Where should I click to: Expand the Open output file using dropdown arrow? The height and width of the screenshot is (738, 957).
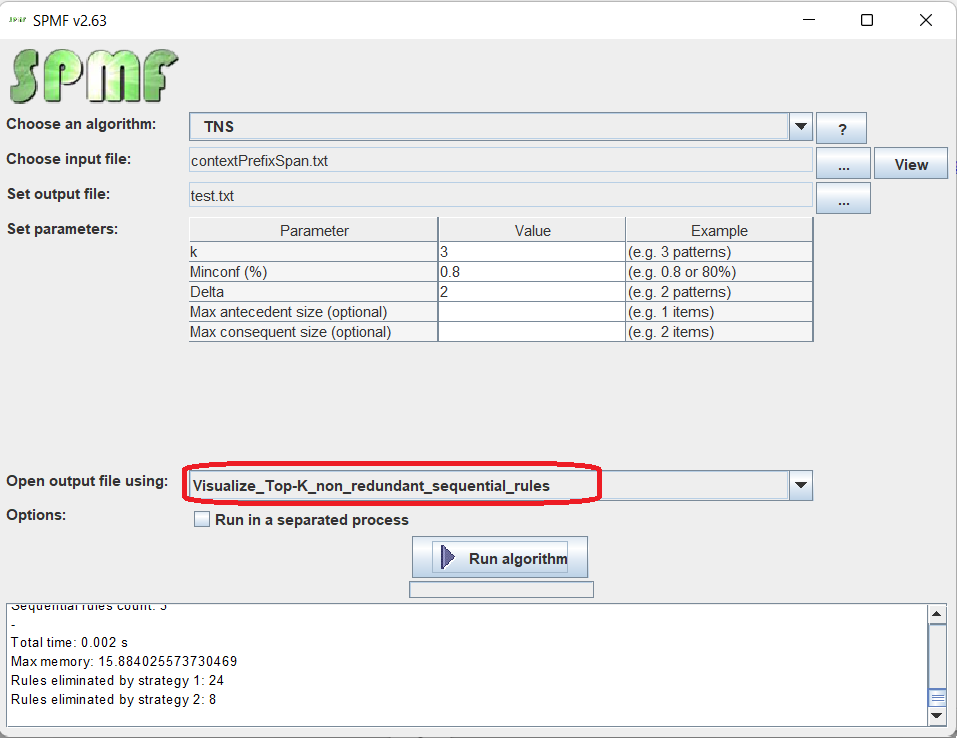(800, 486)
